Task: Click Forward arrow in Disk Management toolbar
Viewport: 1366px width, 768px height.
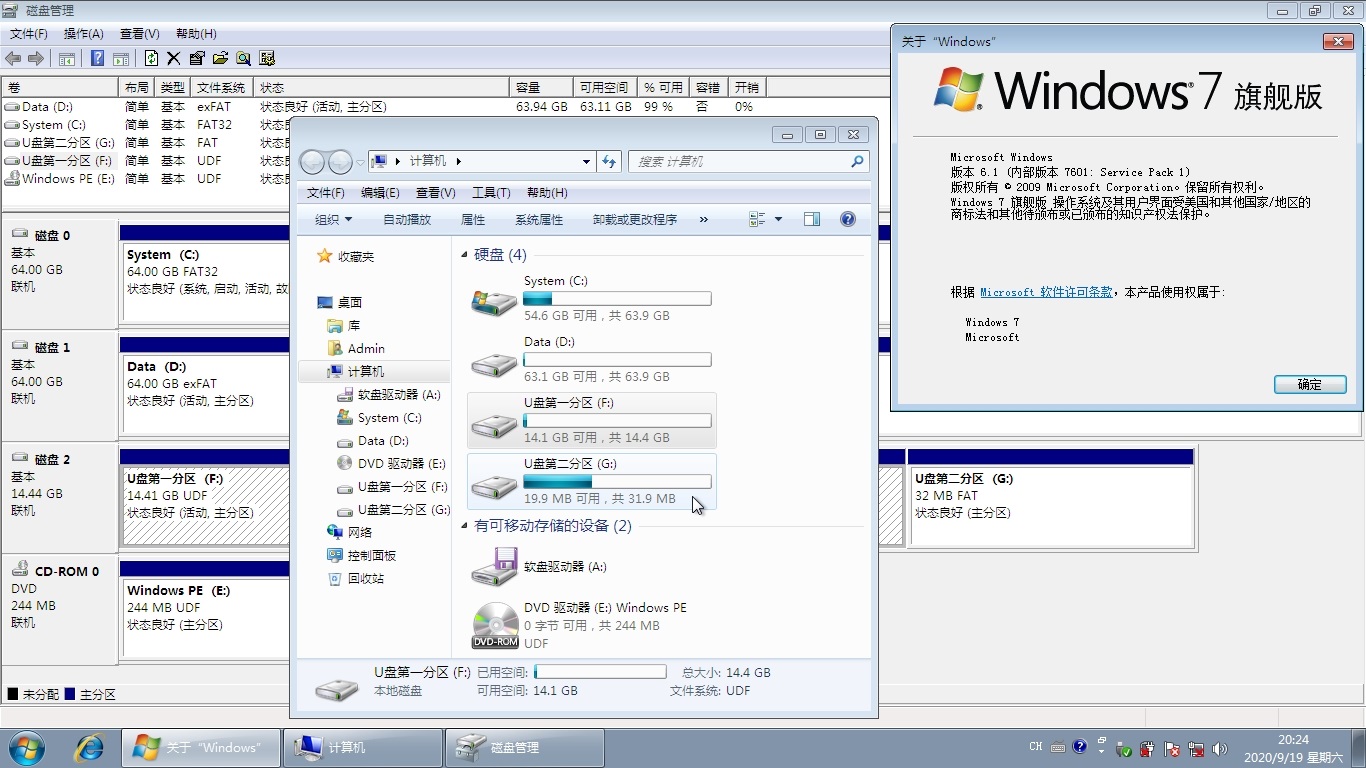Action: click(36, 59)
